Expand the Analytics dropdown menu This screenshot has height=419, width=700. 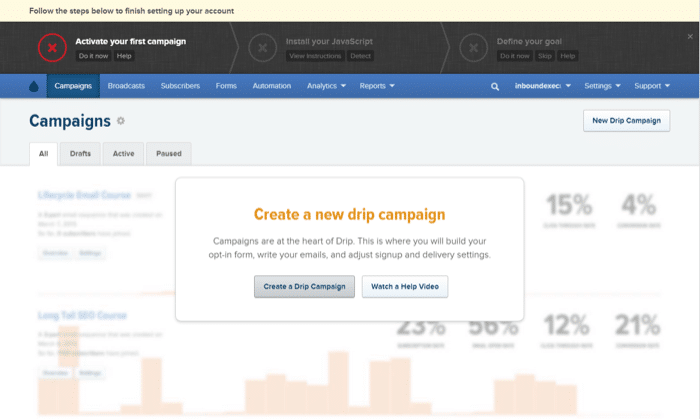pyautogui.click(x=326, y=86)
